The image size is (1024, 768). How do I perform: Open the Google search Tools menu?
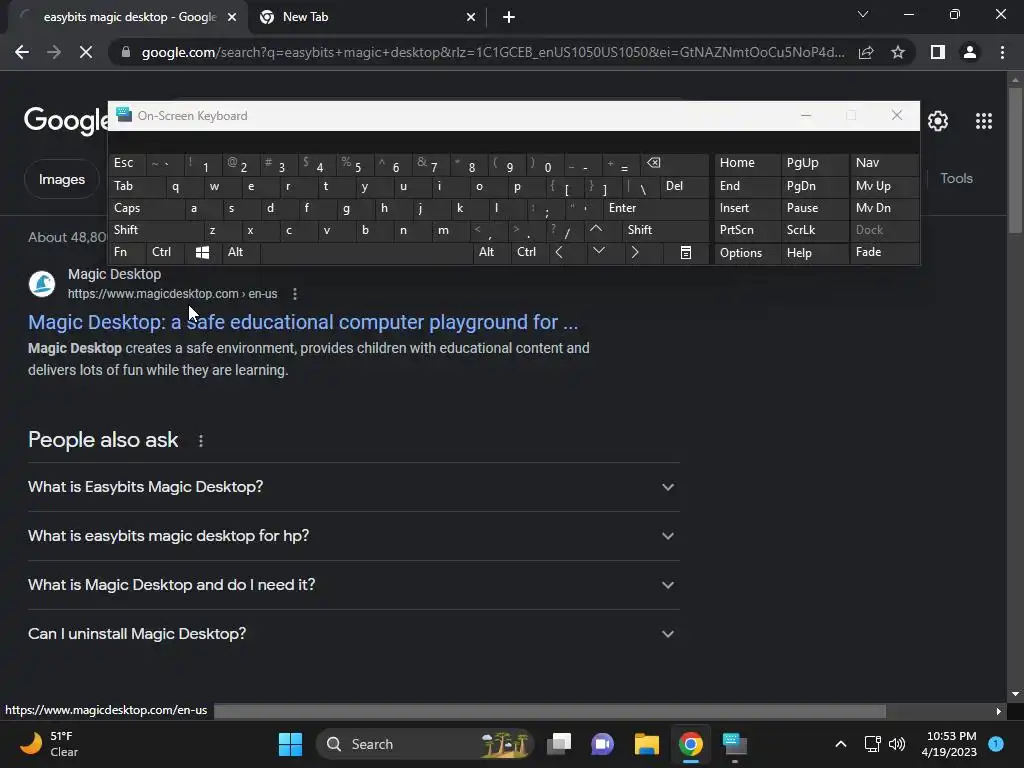coord(956,178)
